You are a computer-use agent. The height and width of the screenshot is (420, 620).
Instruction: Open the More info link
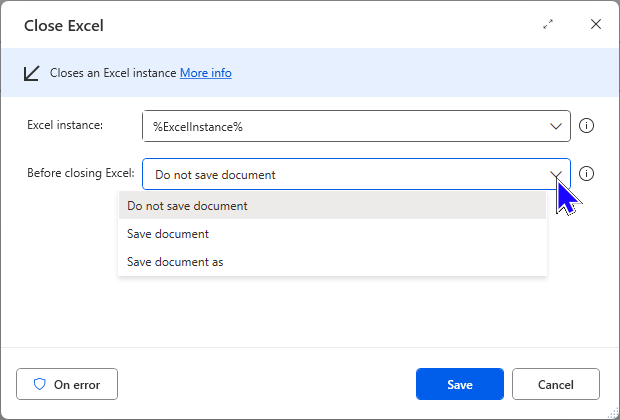tap(206, 73)
